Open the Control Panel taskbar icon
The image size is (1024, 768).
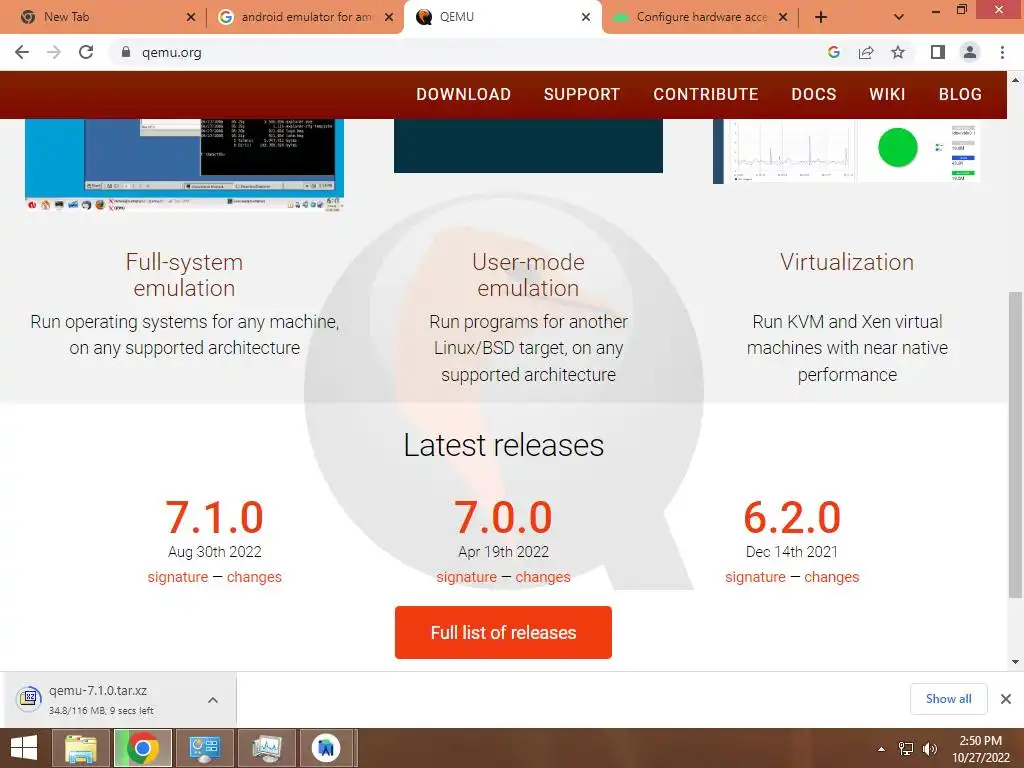(x=205, y=748)
